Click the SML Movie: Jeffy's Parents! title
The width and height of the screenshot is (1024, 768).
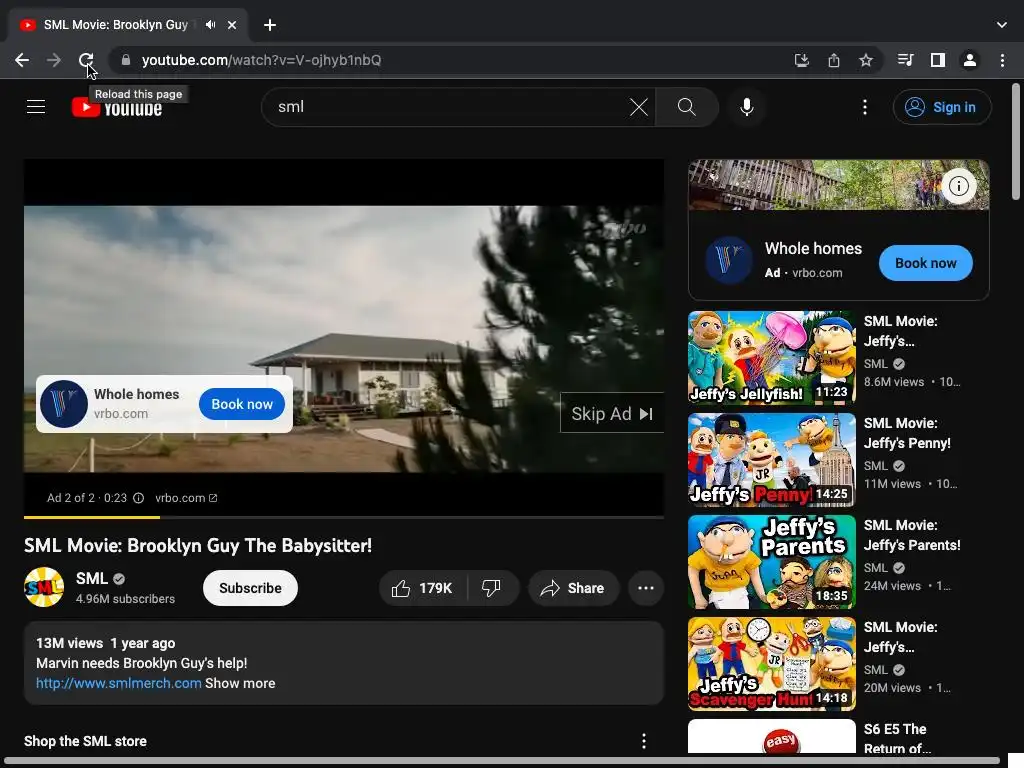pos(912,535)
